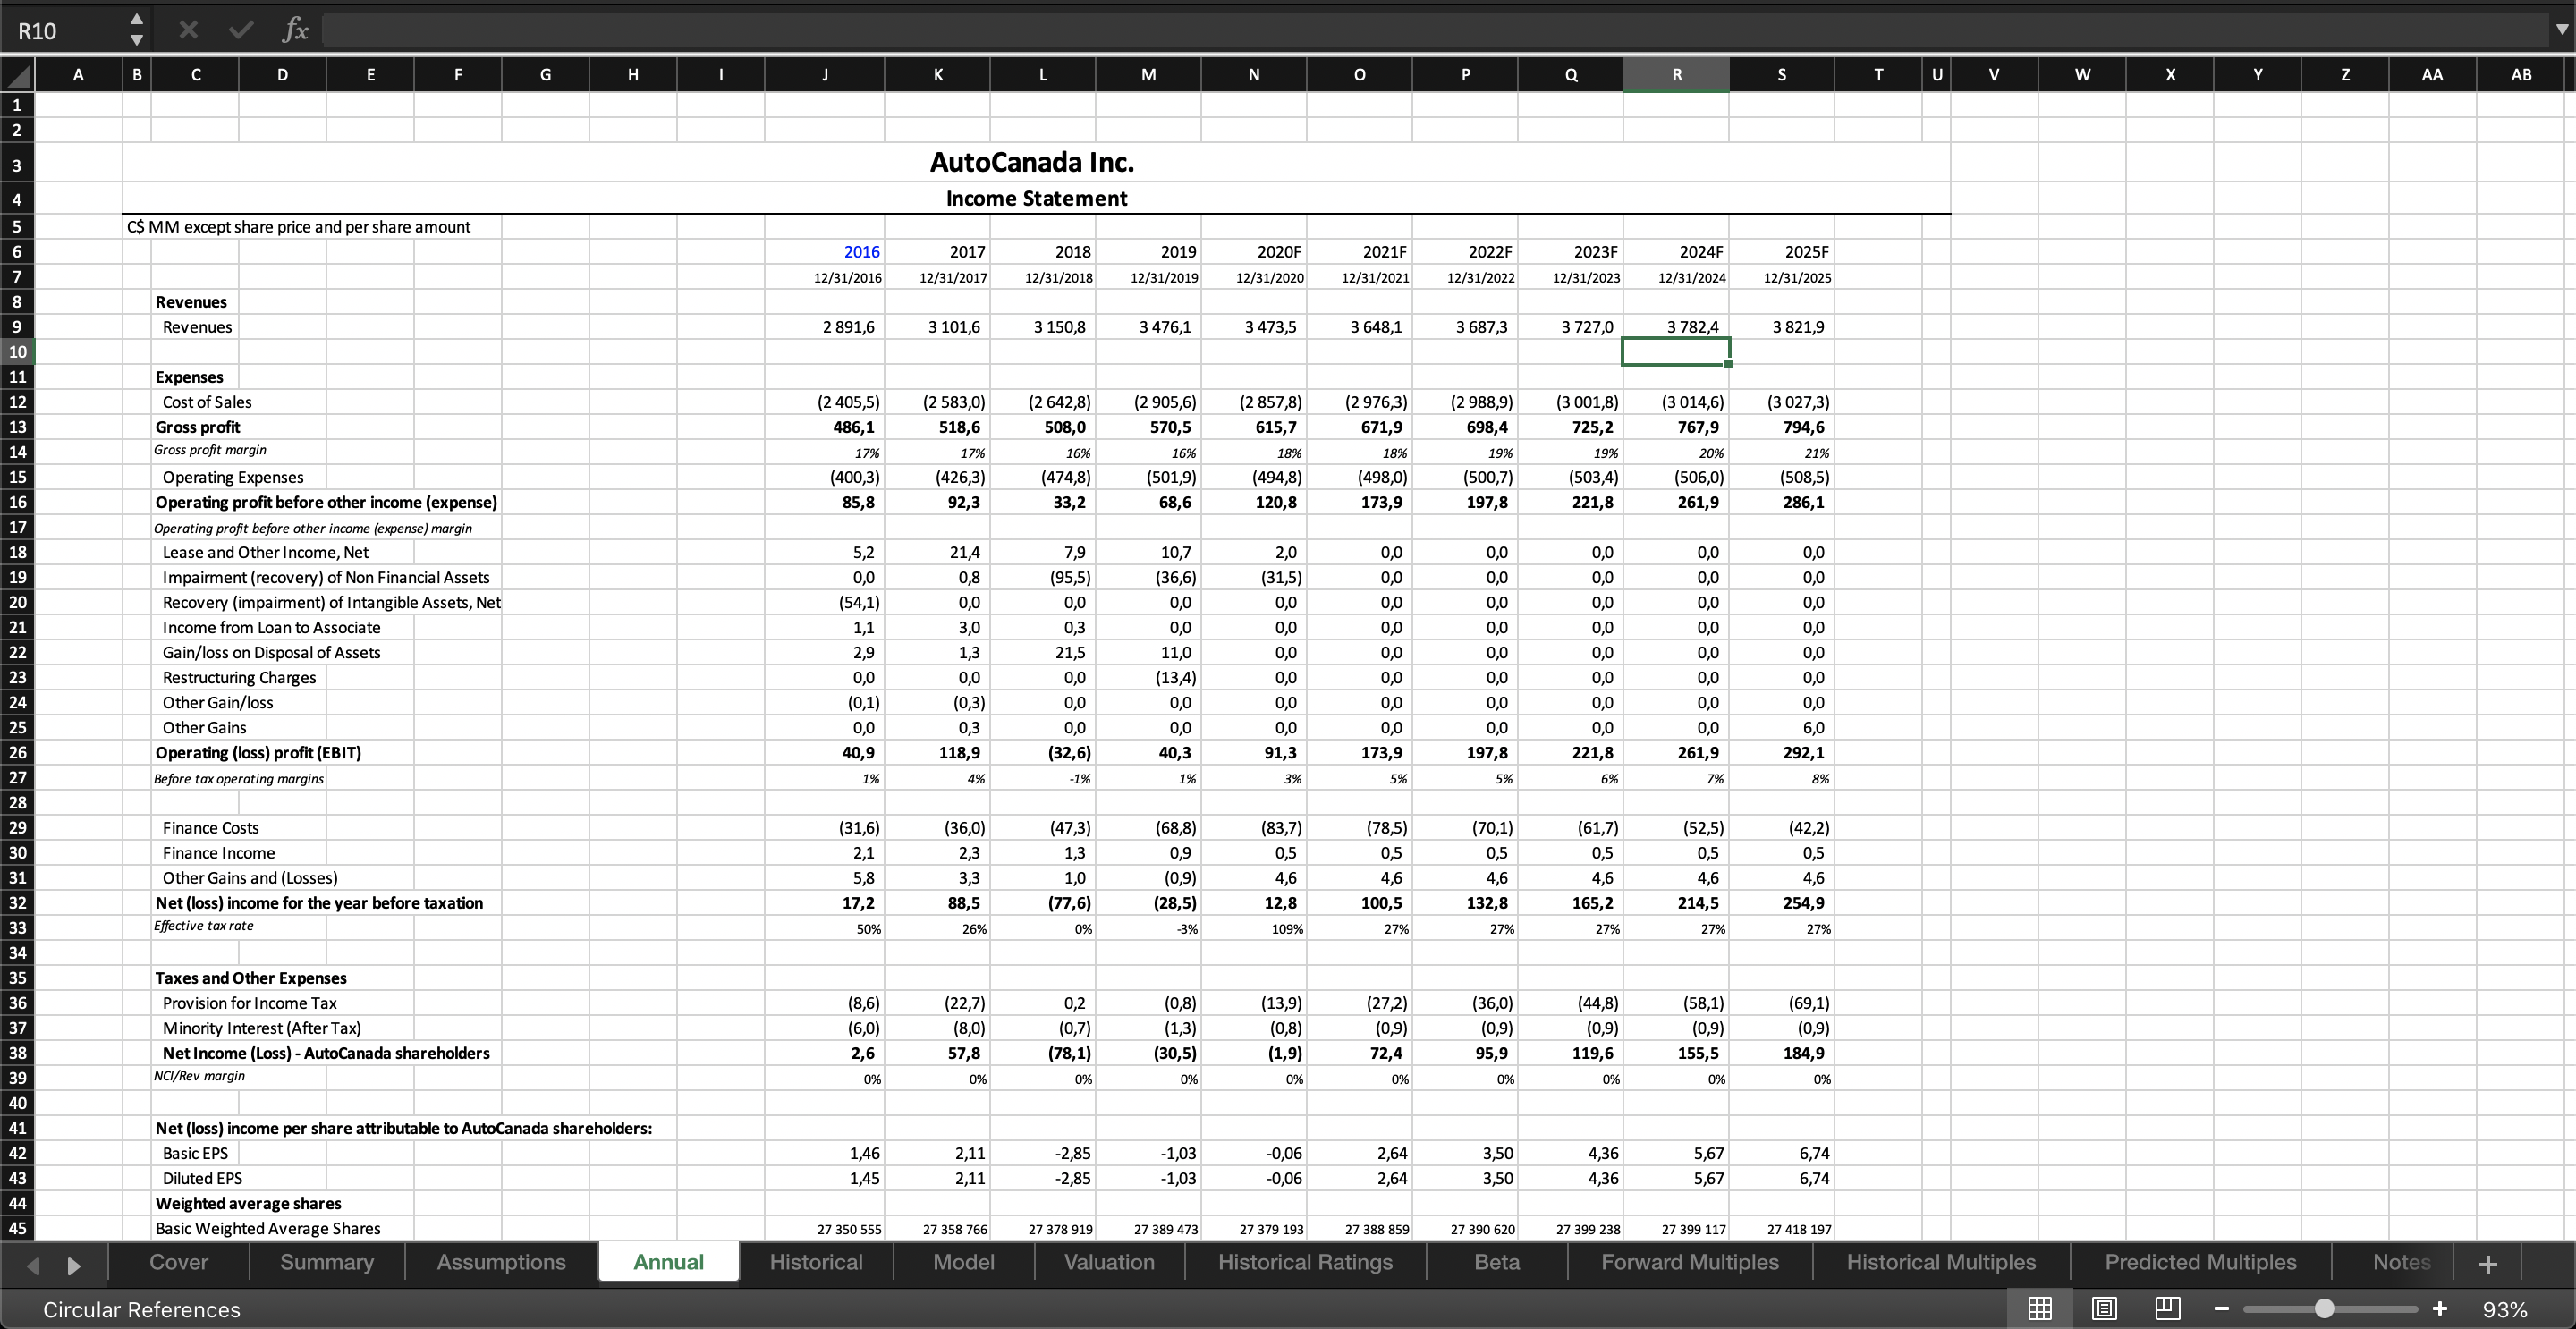Select all cells with corner triangle
Image resolution: width=2576 pixels, height=1329 pixels.
17,75
